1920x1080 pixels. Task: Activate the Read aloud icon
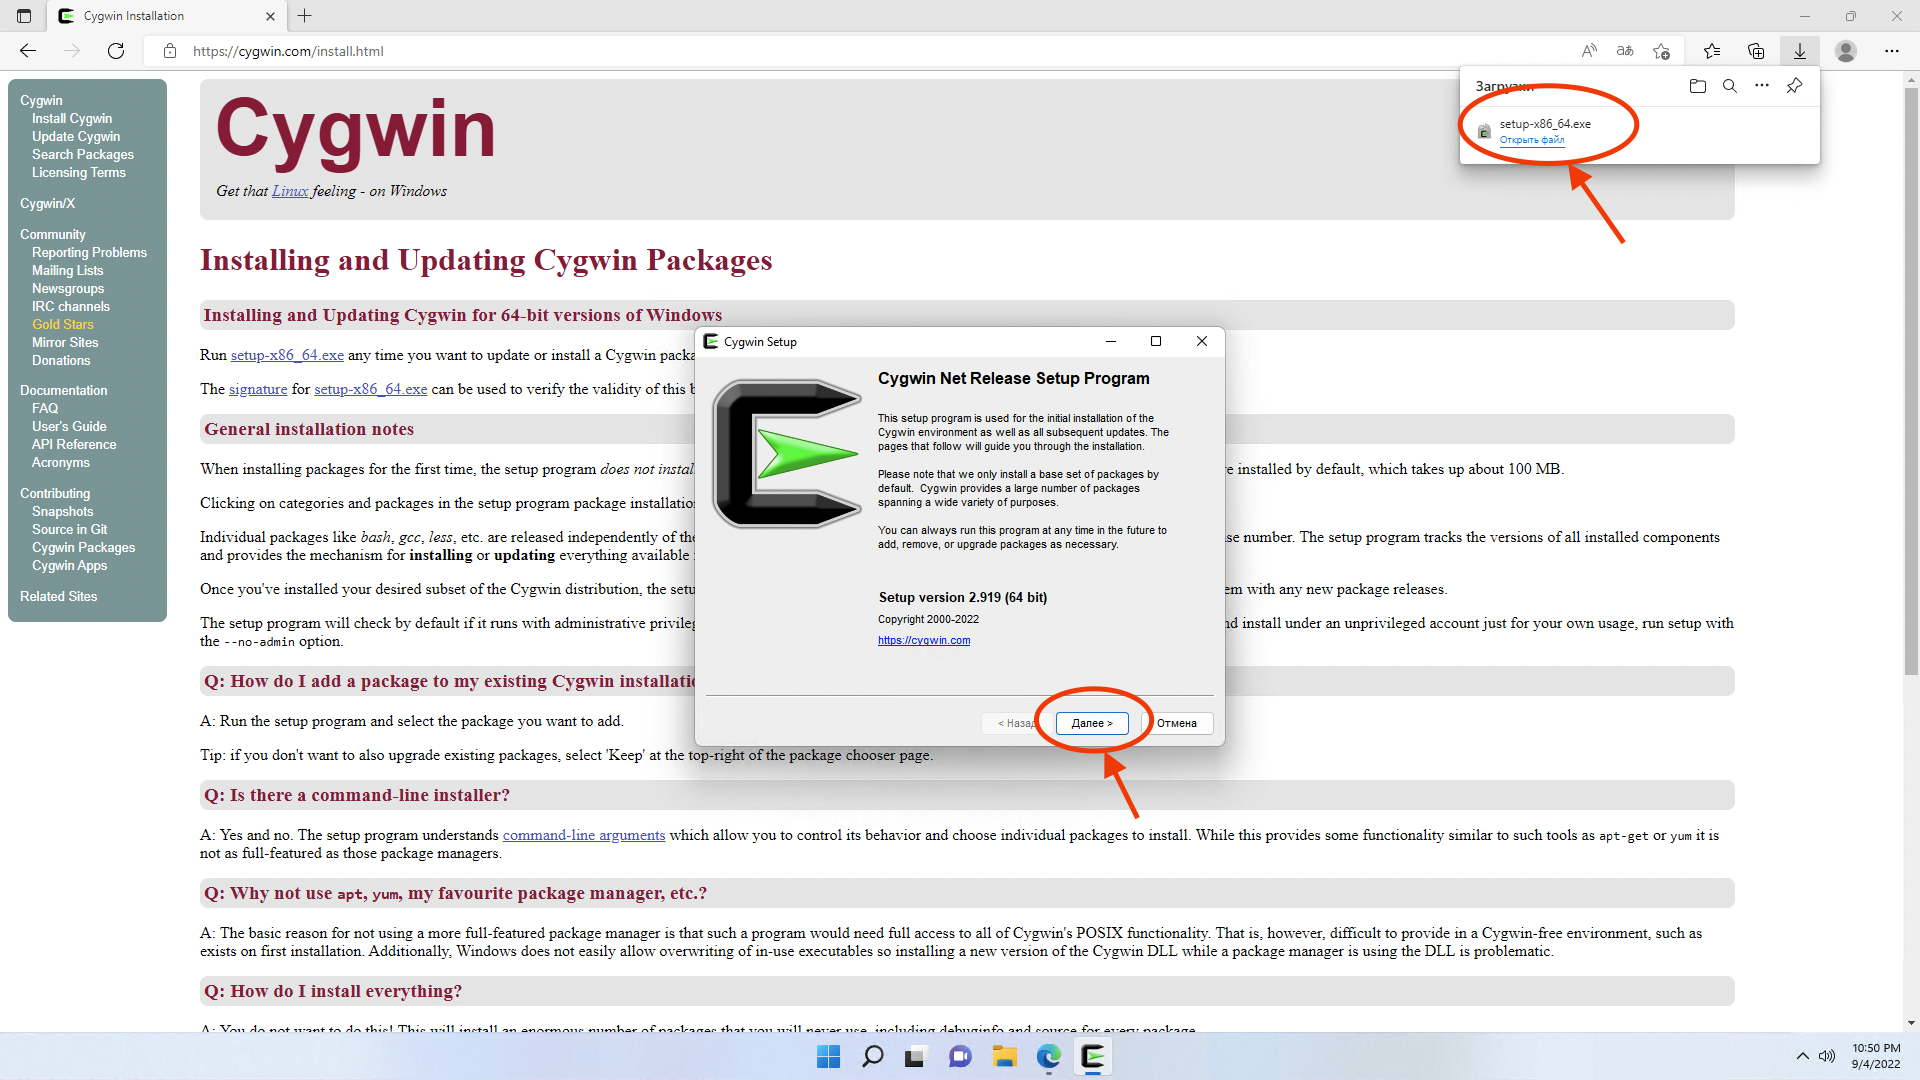pos(1589,51)
